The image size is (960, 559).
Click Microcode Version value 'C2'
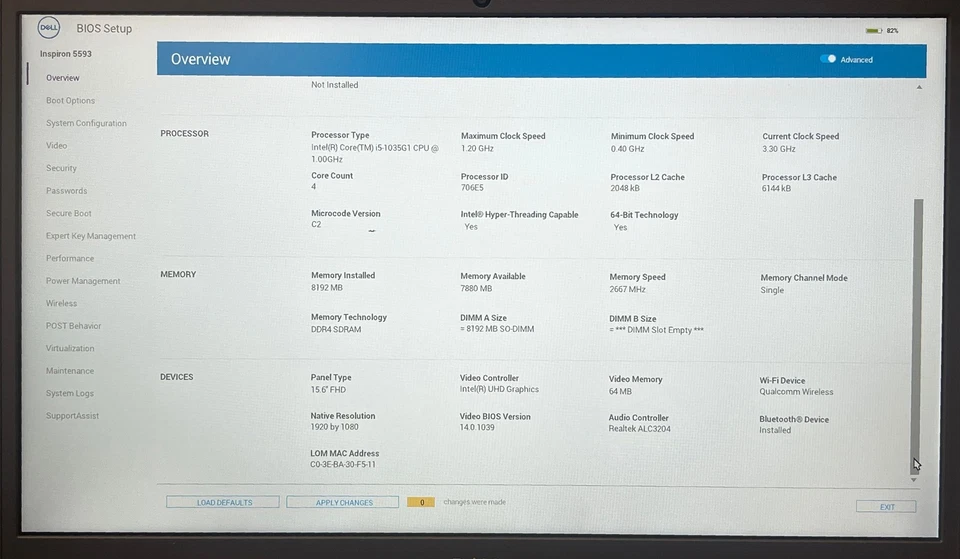coord(316,225)
